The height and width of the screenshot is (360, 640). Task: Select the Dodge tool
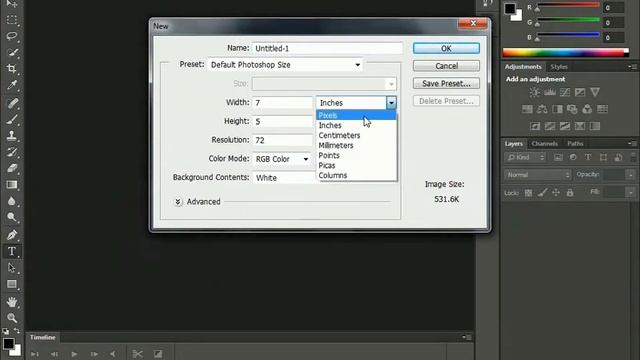12,217
